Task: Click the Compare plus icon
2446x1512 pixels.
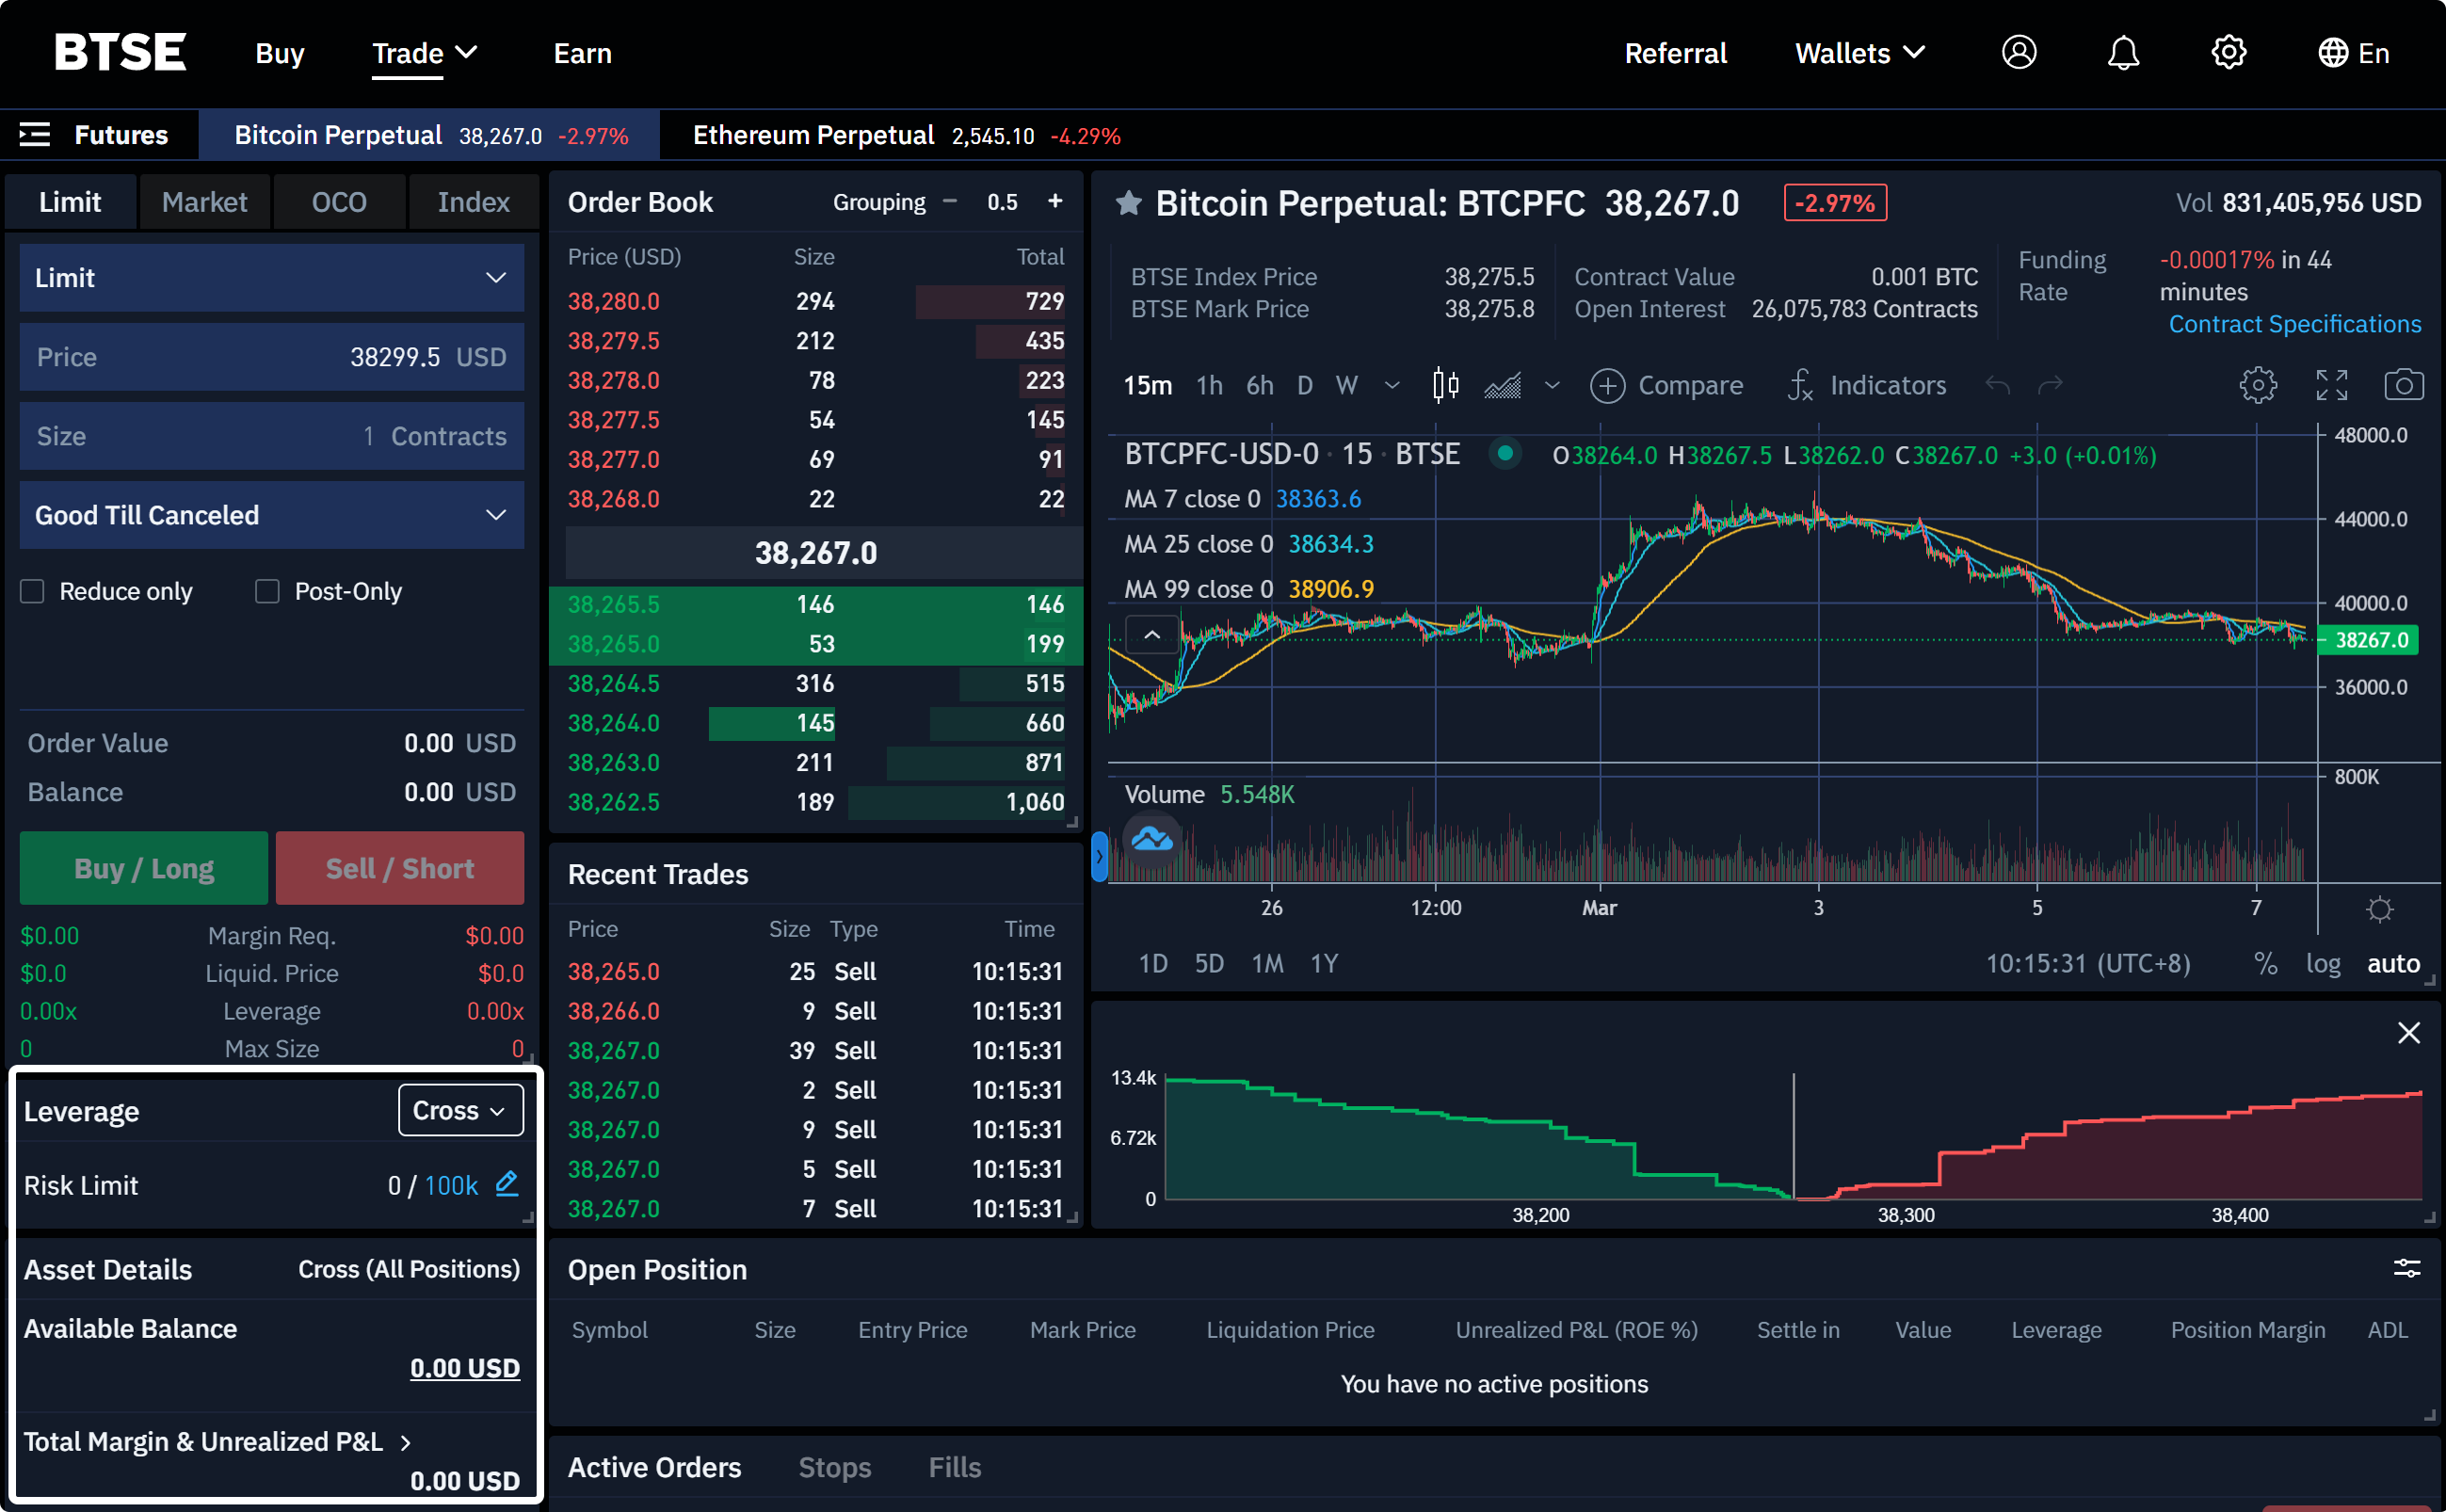Action: coord(1607,385)
